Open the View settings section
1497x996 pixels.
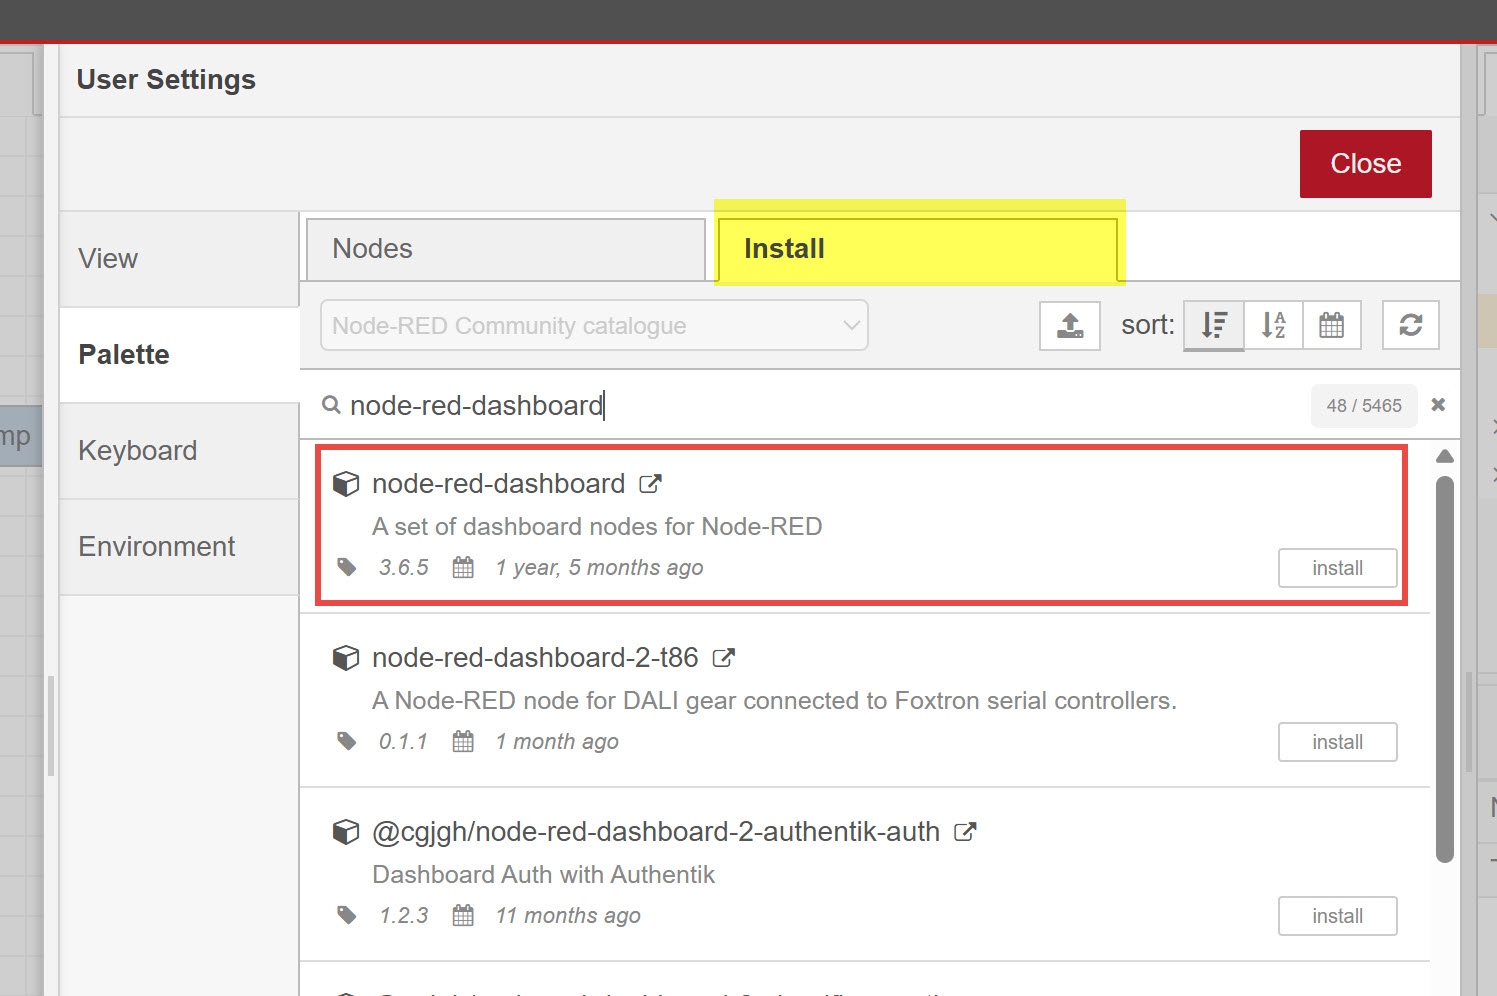[107, 258]
